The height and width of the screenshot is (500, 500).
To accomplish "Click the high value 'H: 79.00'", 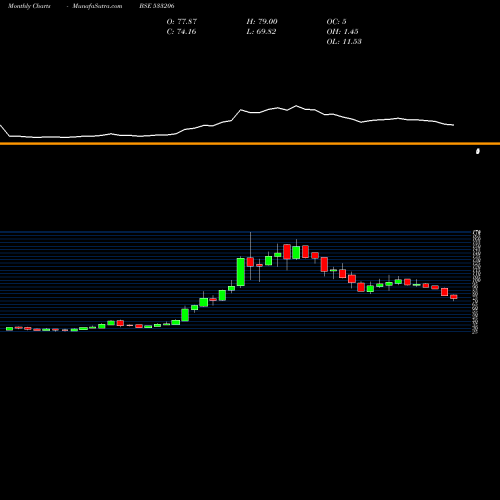I will click(262, 21).
